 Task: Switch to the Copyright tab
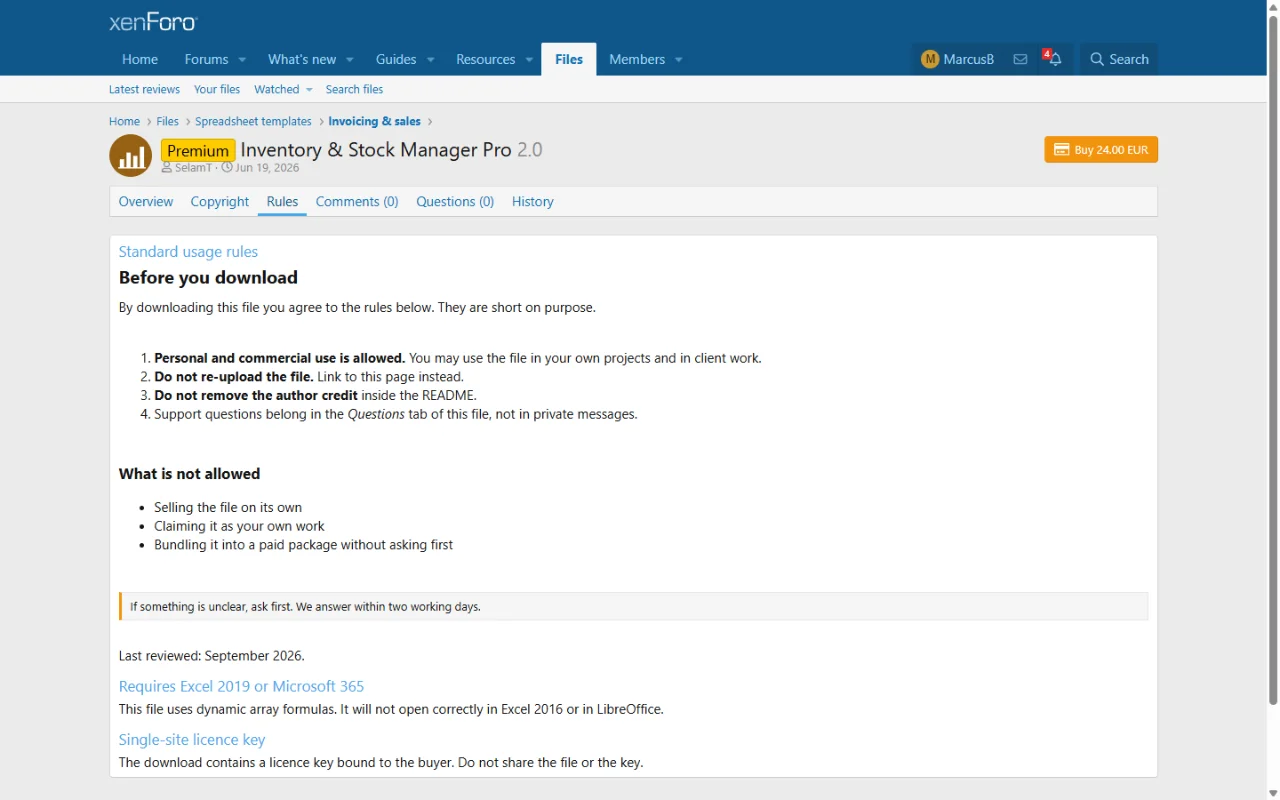click(x=220, y=201)
